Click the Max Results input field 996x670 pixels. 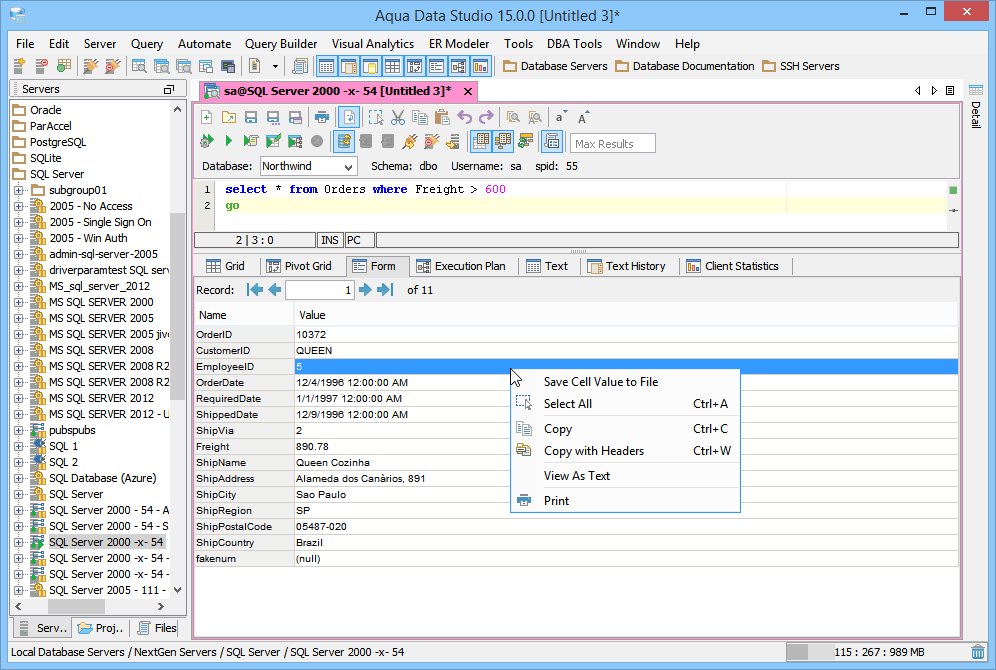(612, 143)
